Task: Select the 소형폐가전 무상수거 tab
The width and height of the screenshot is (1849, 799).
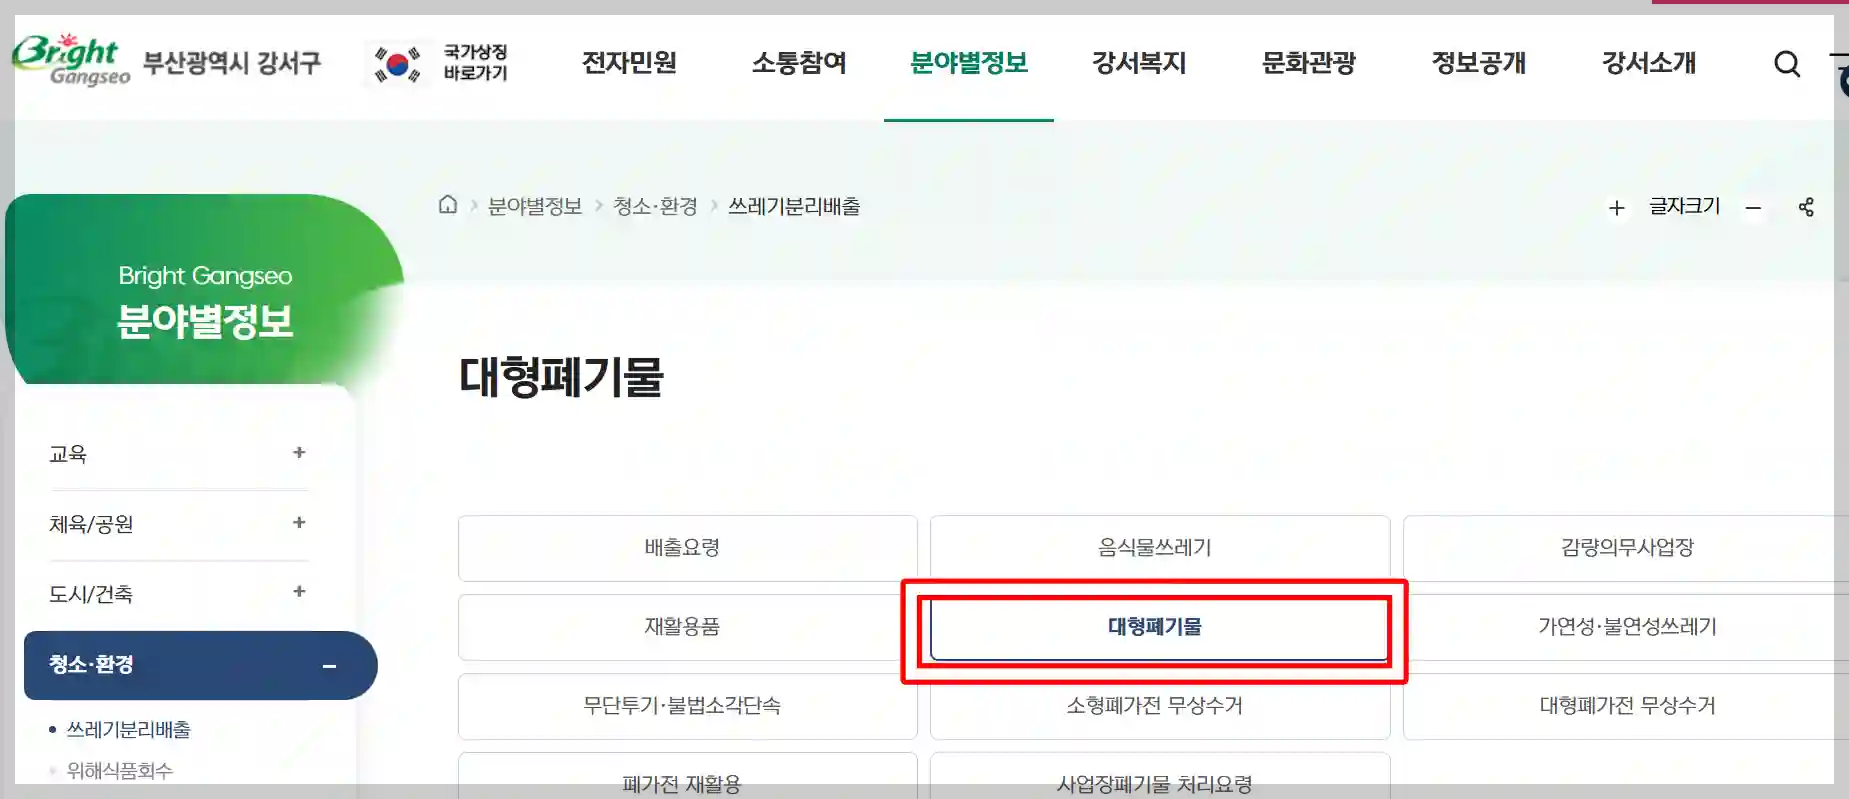Action: point(1160,706)
